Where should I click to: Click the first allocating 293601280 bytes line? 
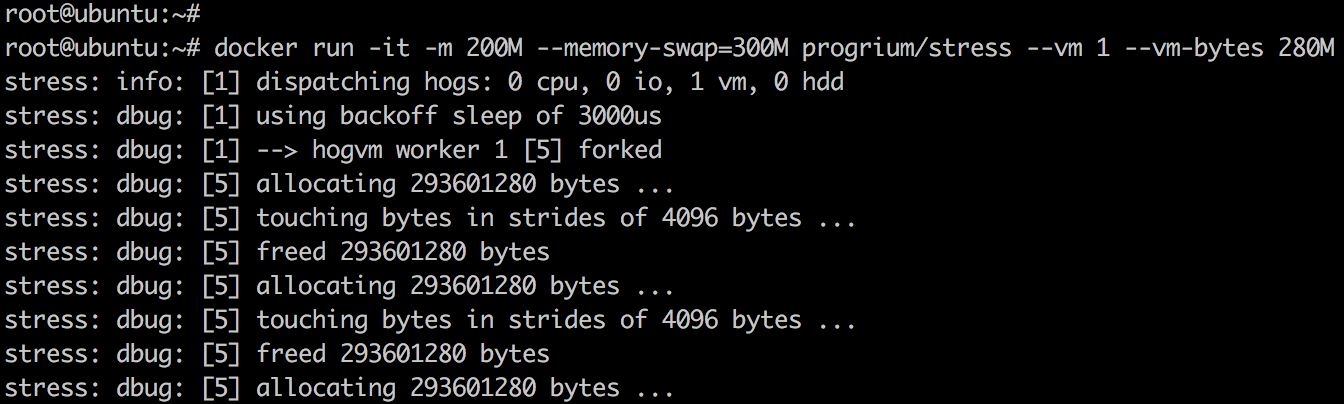click(339, 184)
